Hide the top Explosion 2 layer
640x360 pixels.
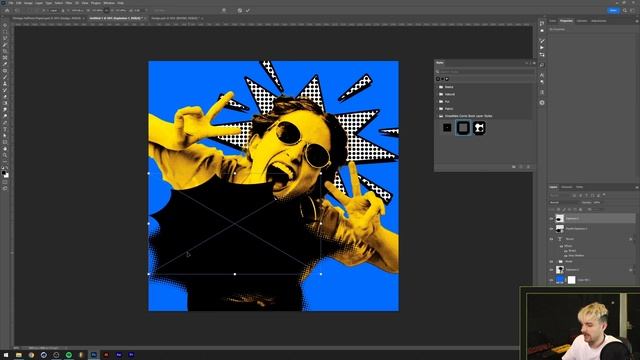[551, 219]
